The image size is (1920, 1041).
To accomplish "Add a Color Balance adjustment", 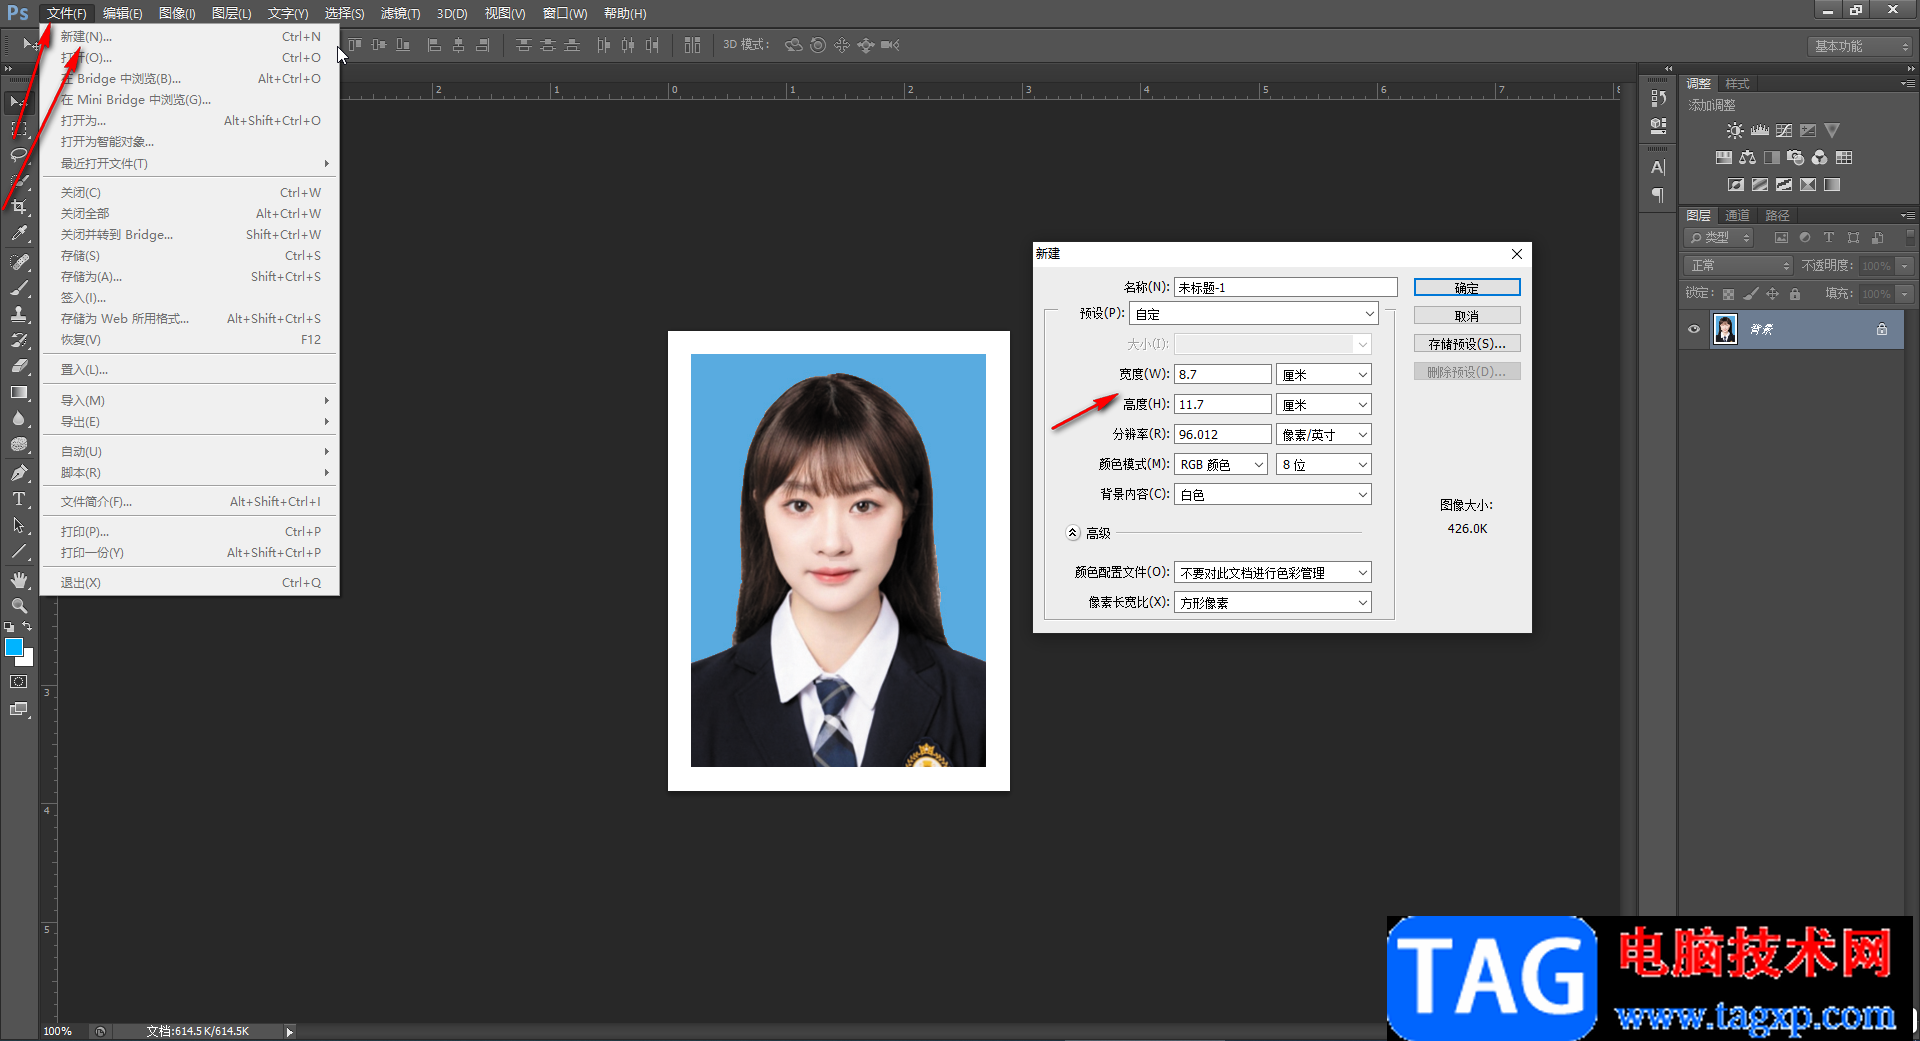I will (1747, 158).
